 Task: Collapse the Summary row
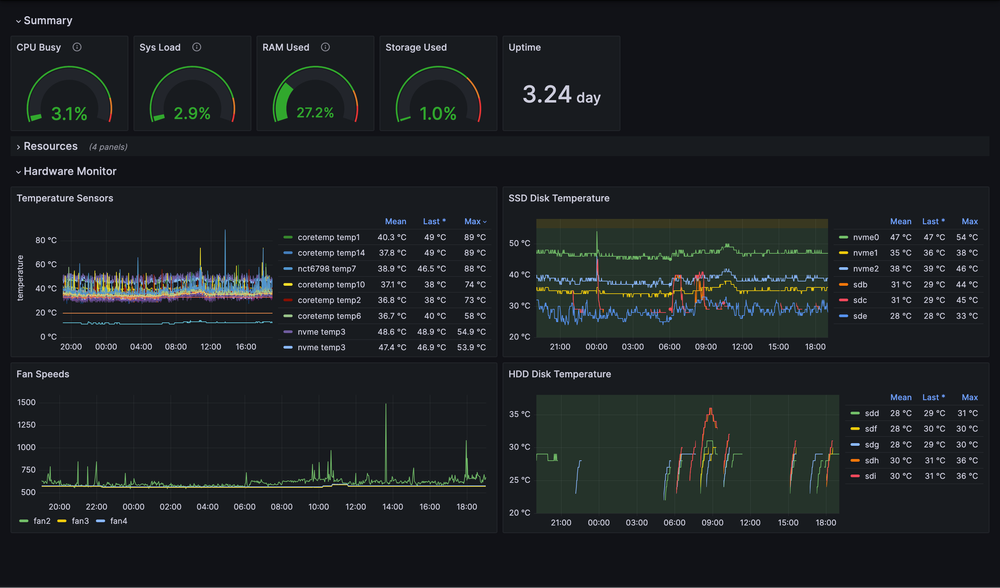pyautogui.click(x=44, y=20)
